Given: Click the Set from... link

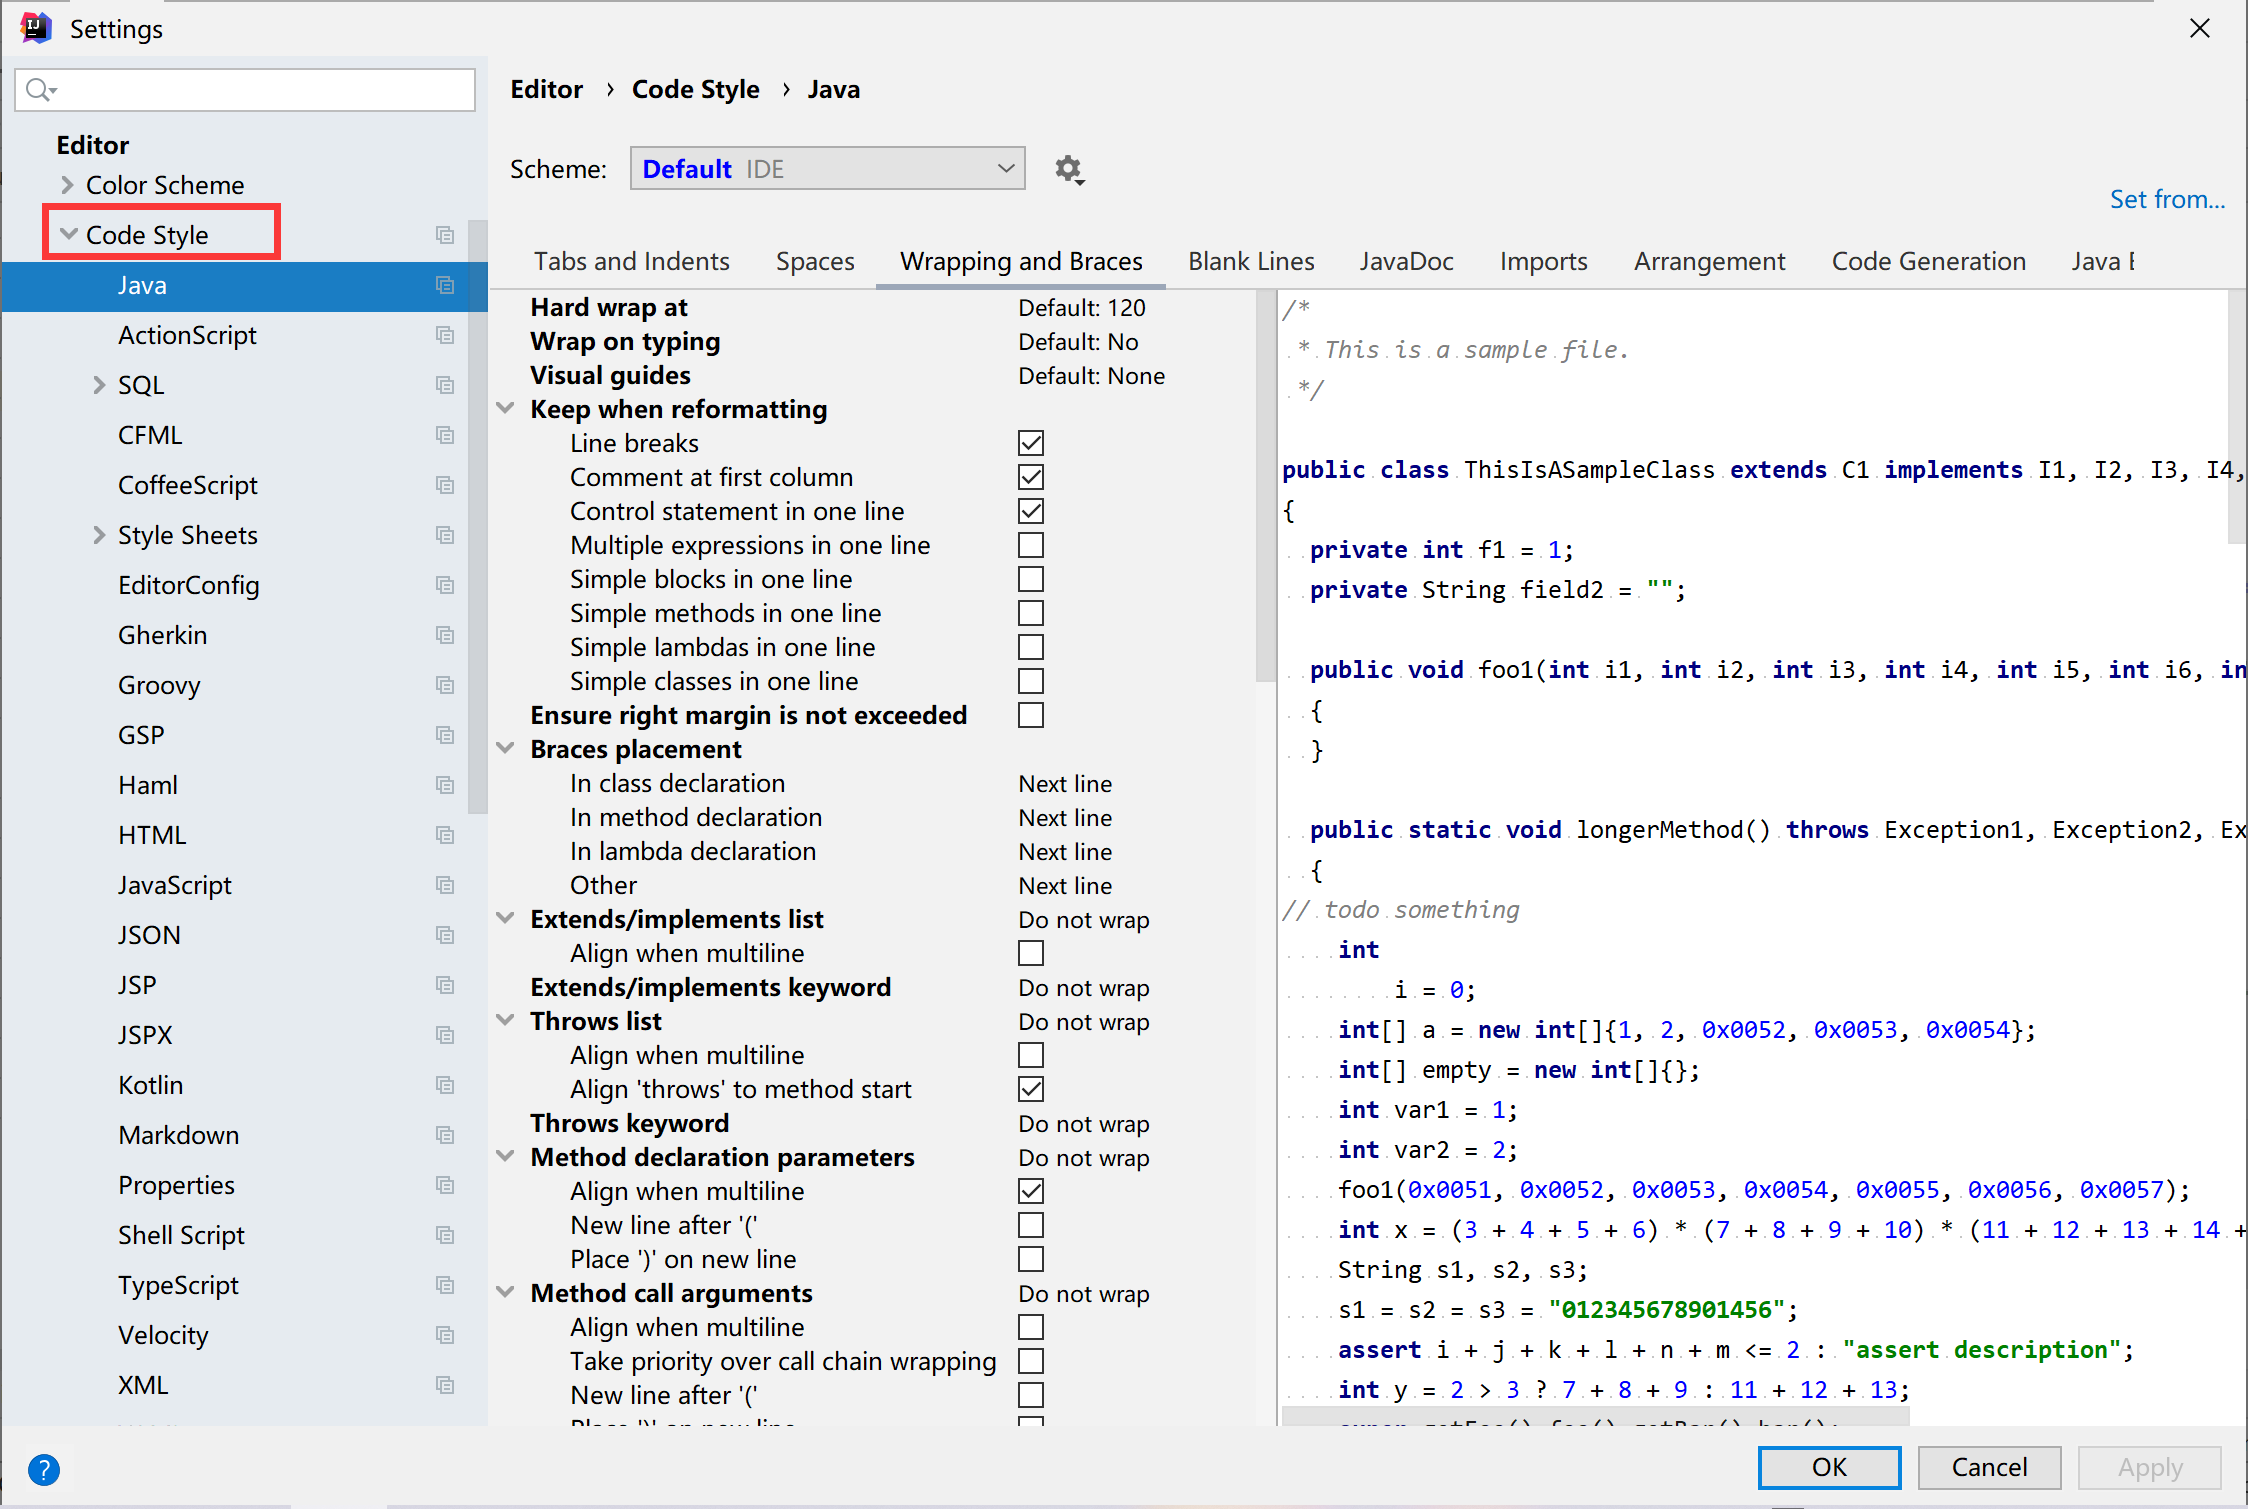Looking at the screenshot, I should (2166, 199).
